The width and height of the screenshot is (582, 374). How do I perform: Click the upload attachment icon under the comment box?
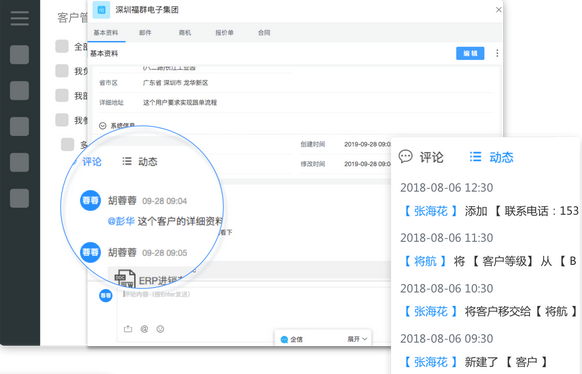tap(128, 329)
